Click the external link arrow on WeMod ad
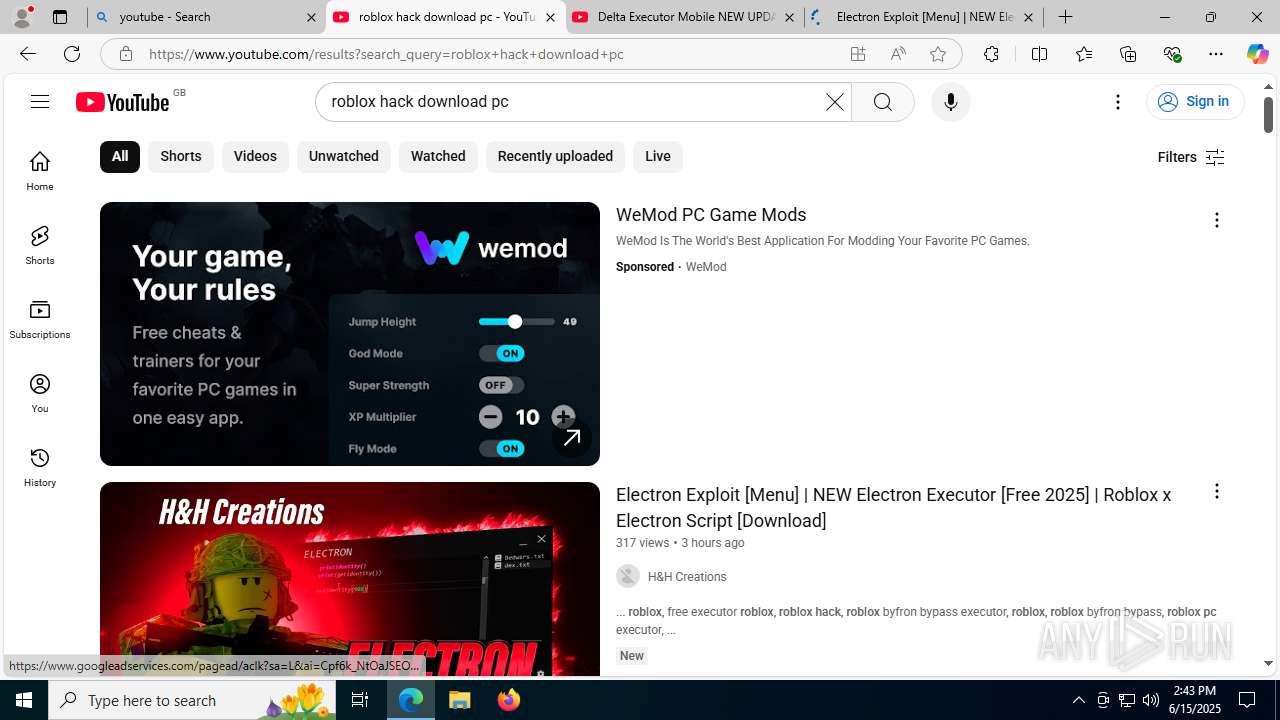Screen dimensions: 1280x720 572,438
